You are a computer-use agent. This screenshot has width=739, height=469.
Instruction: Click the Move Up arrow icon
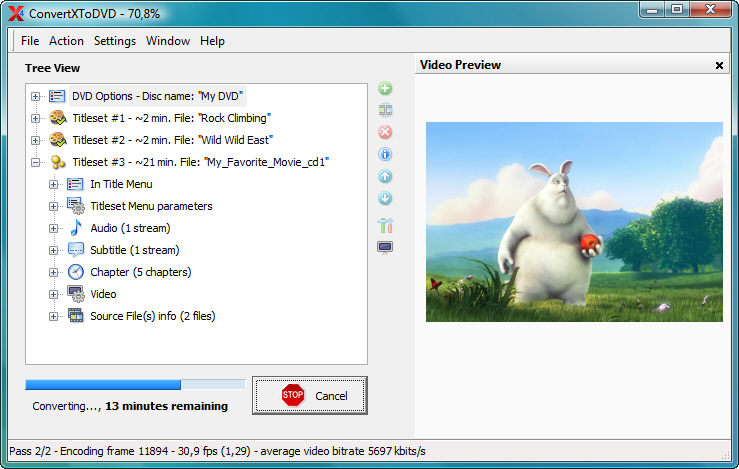tap(385, 176)
